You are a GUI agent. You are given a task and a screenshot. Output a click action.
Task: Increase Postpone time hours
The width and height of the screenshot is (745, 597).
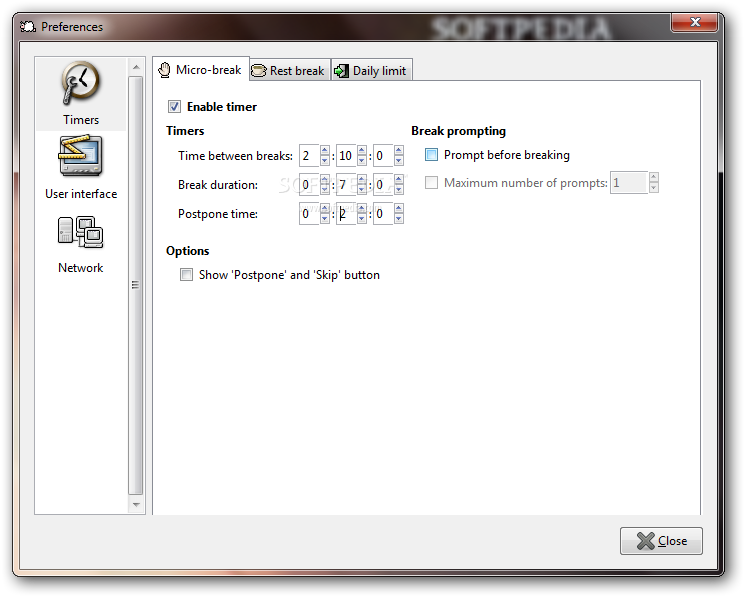pyautogui.click(x=325, y=208)
